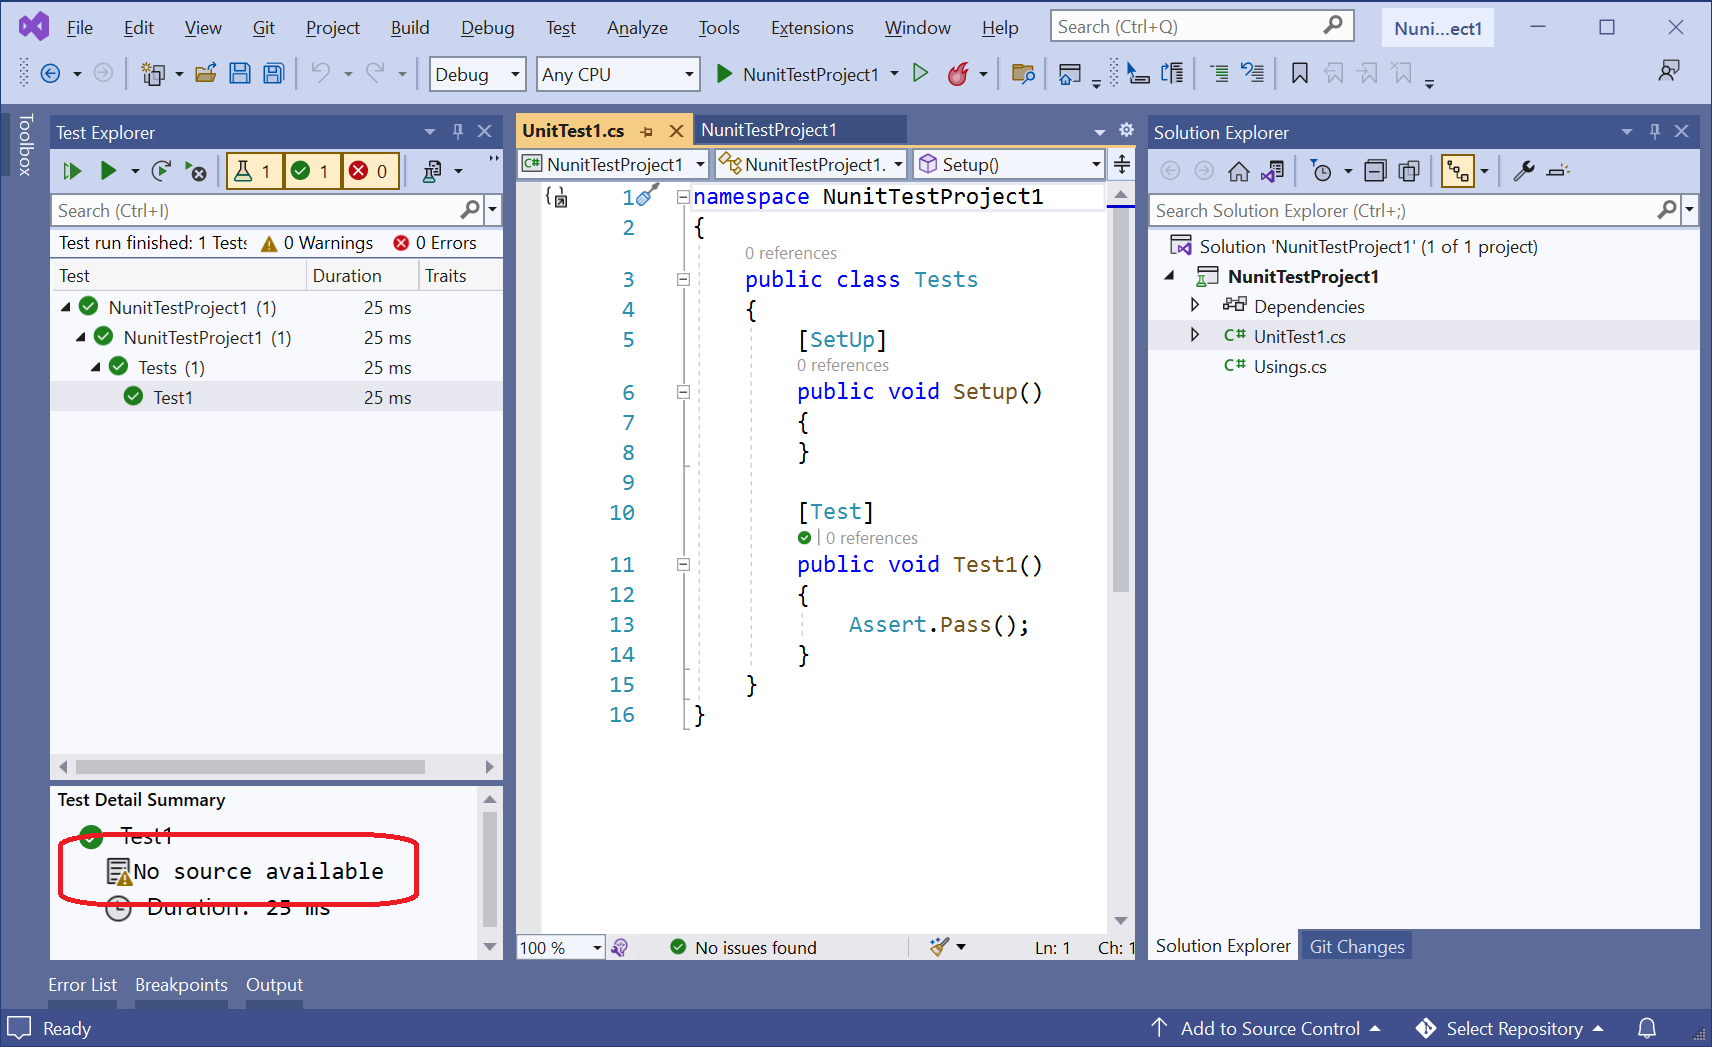
Task: Toggle the failed tests filter
Action: [370, 170]
